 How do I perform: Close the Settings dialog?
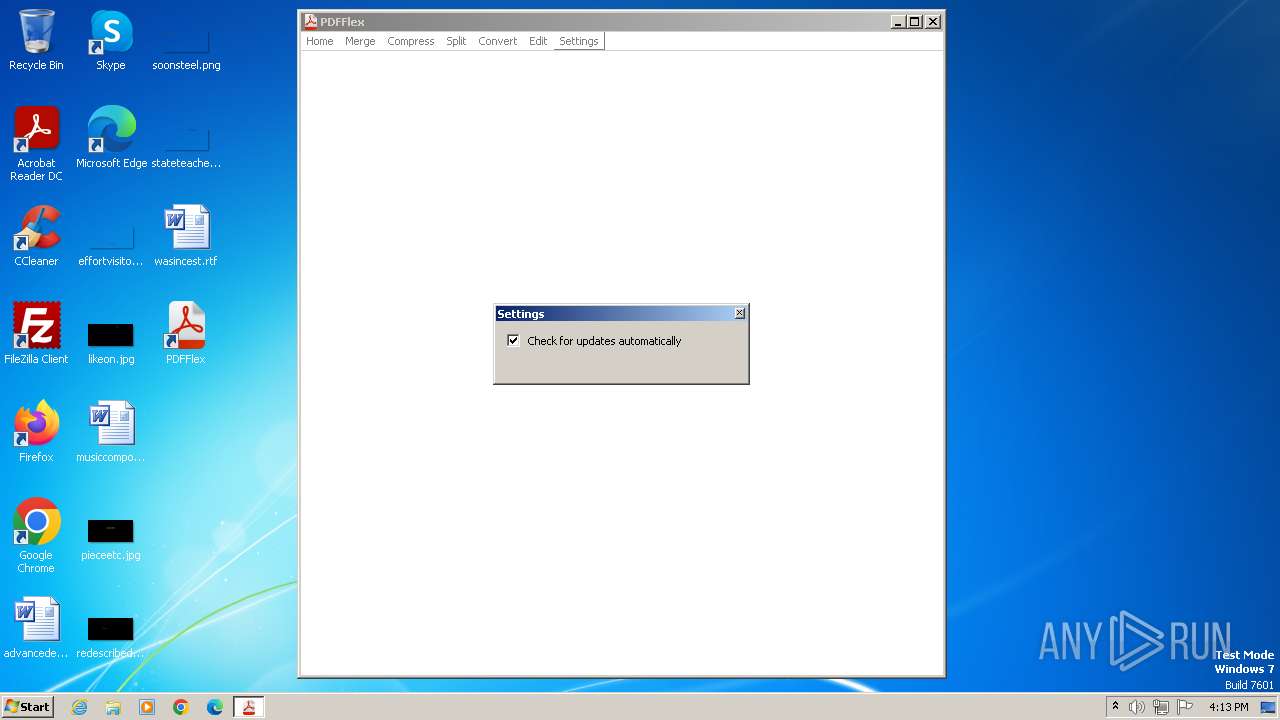click(740, 313)
